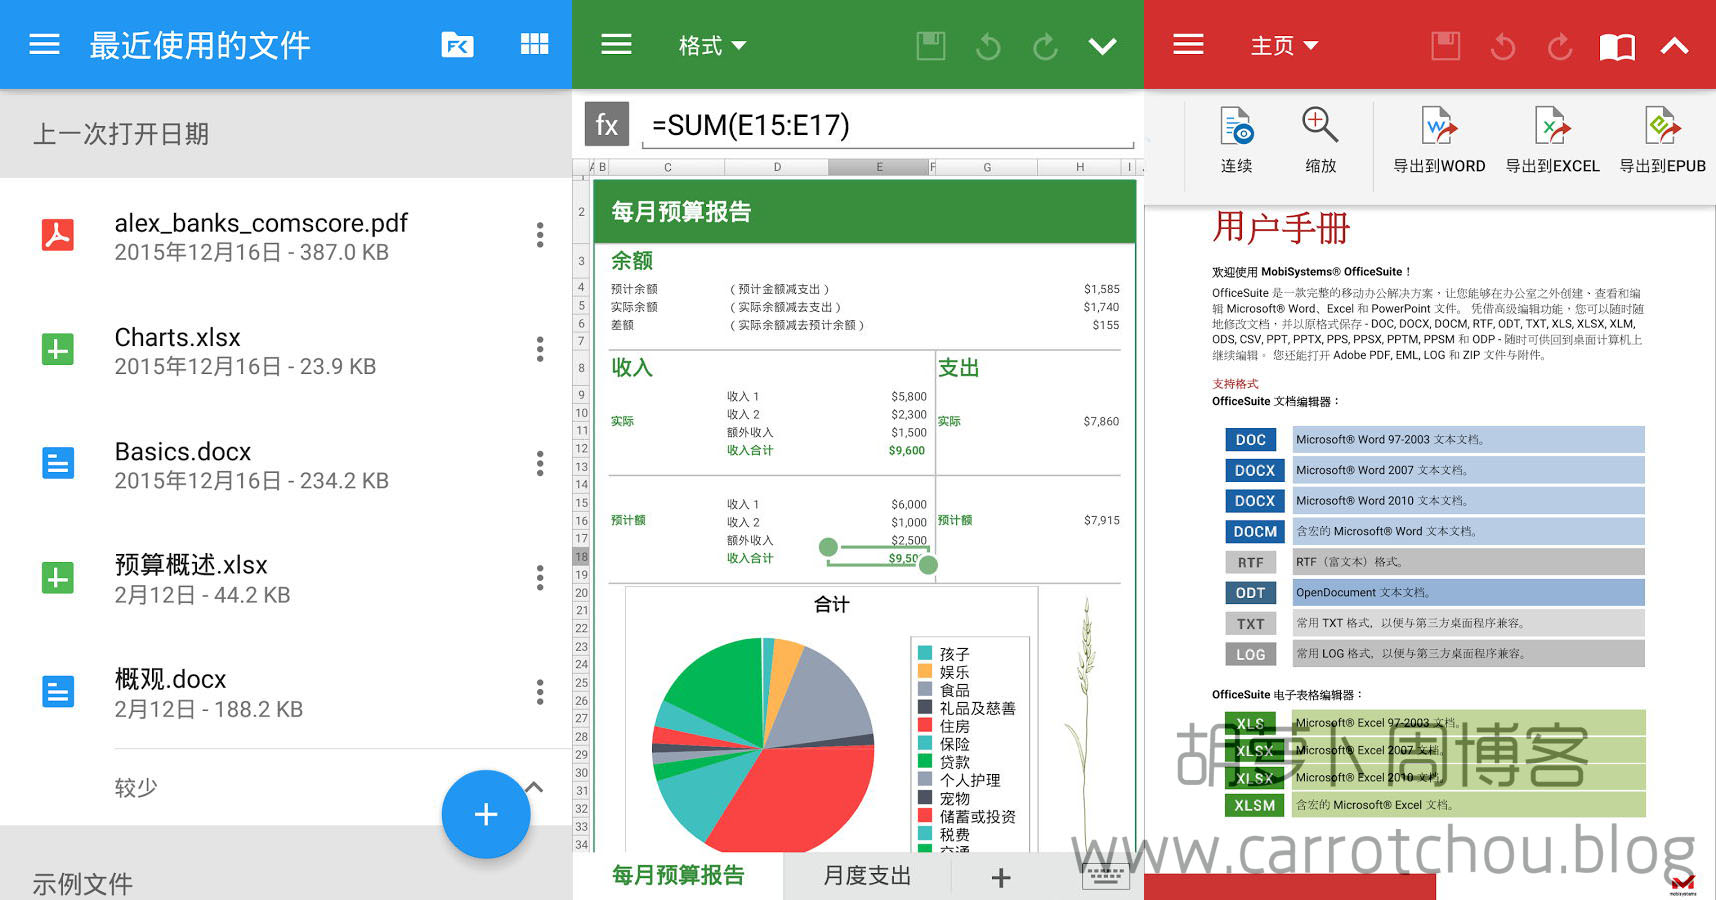Image resolution: width=1716 pixels, height=900 pixels.
Task: Select the pie chart in the spreadsheet
Action: tap(764, 745)
